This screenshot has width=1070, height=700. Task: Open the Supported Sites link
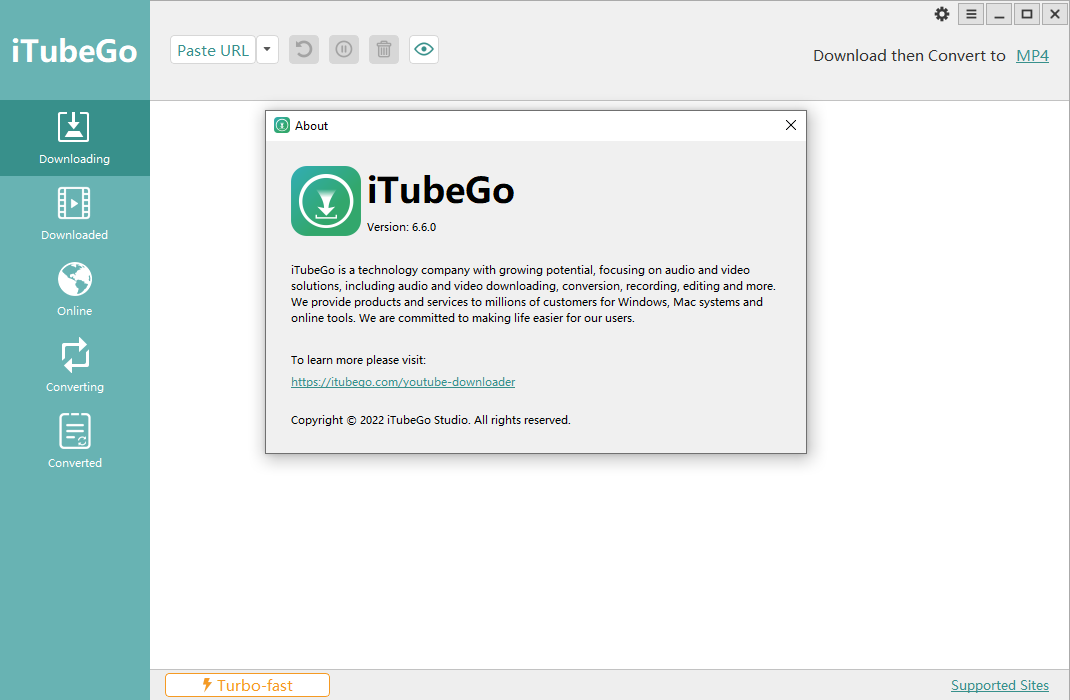point(1000,685)
